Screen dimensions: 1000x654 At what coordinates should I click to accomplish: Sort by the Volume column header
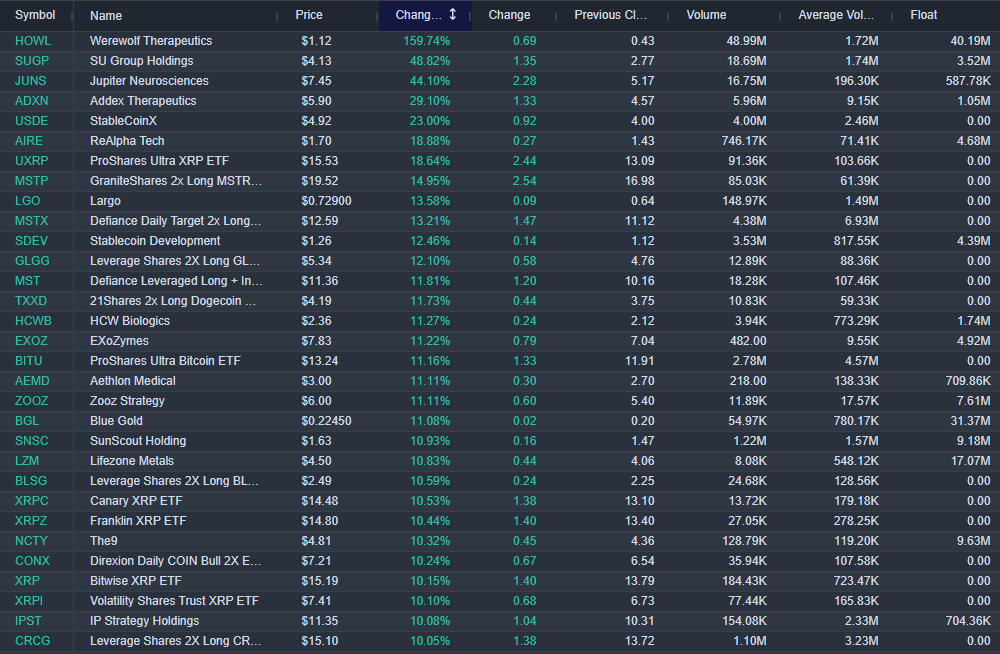706,15
